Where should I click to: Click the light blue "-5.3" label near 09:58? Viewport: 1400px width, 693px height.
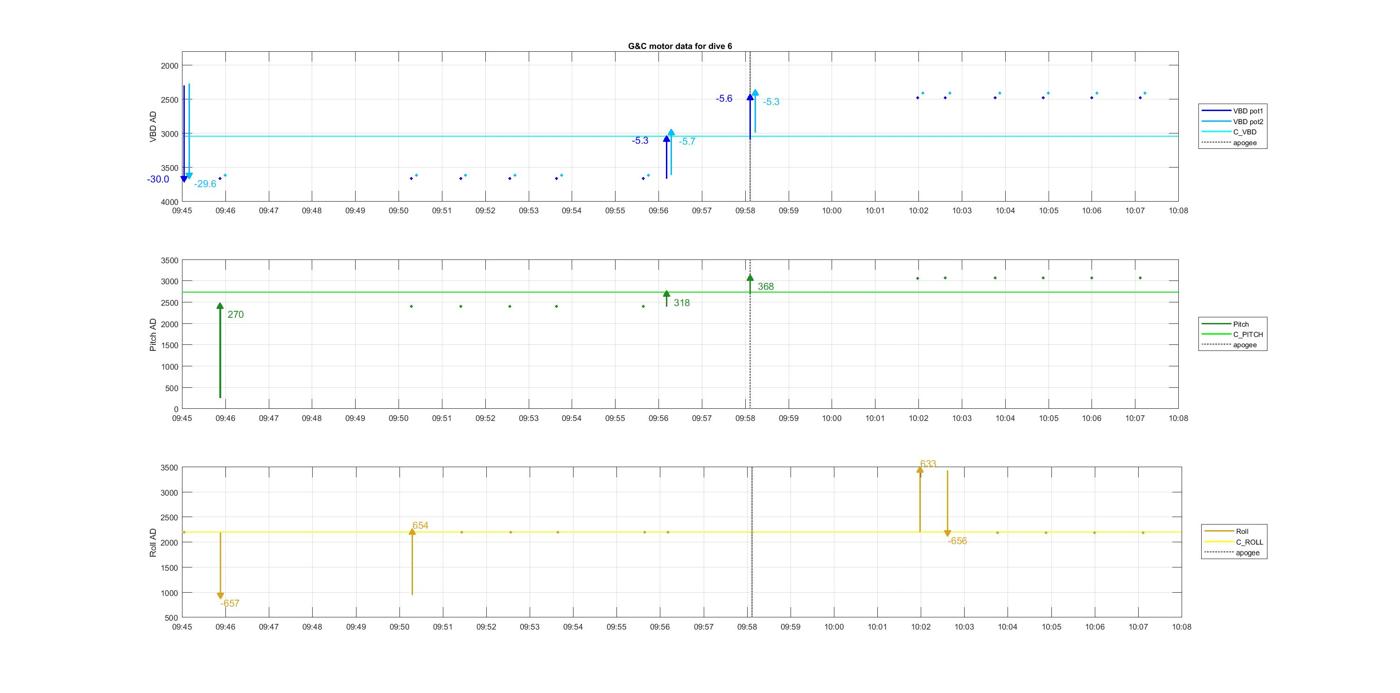point(771,102)
